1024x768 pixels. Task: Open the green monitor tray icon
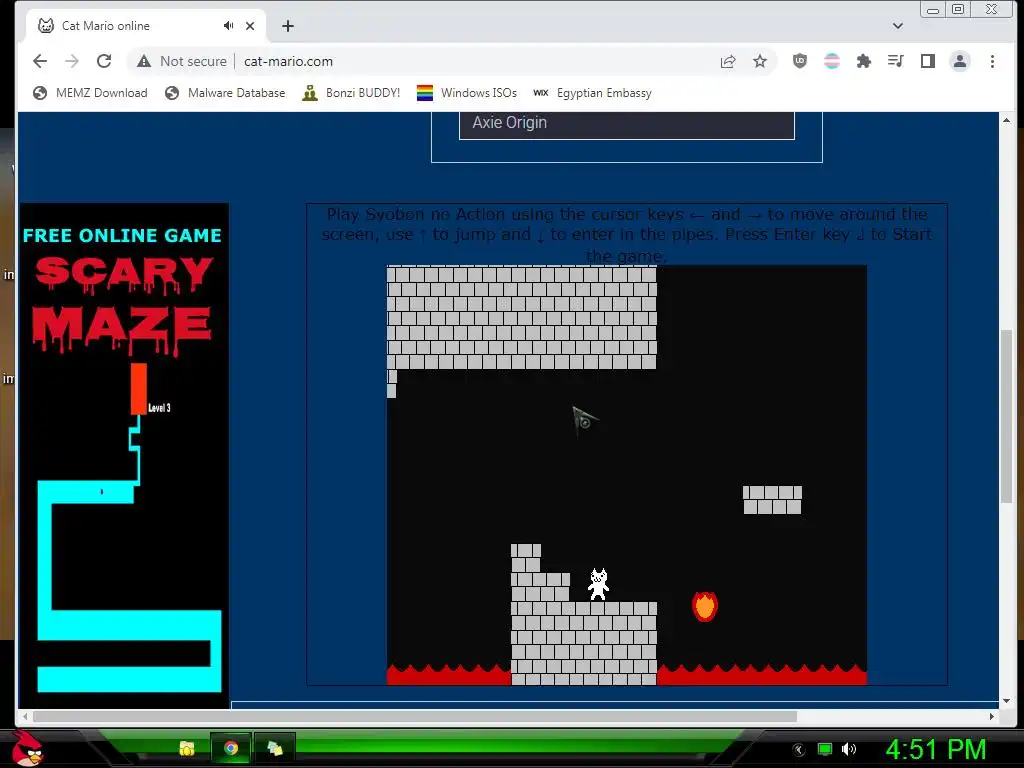[x=825, y=749]
